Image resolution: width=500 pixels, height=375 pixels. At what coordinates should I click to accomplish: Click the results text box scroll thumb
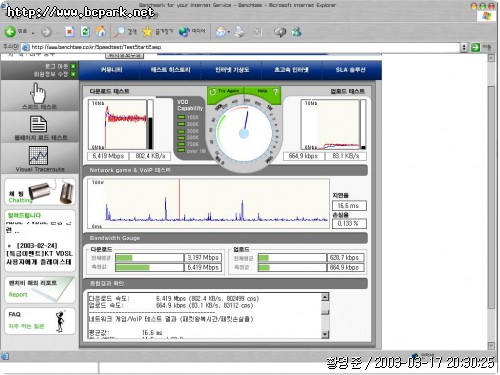(325, 312)
